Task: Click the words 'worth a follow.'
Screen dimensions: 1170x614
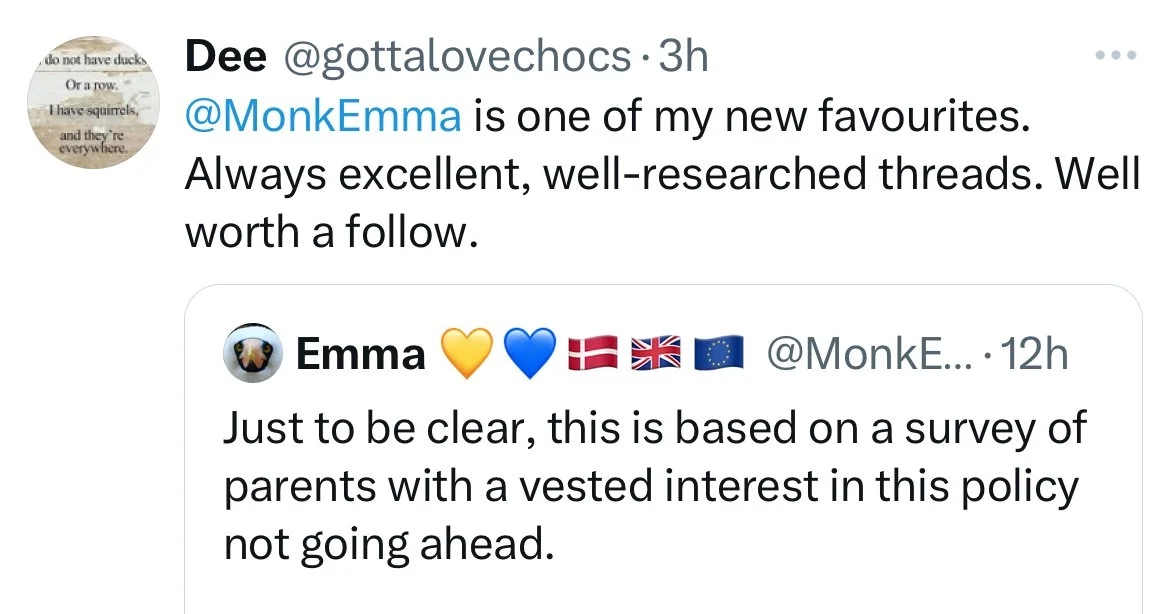Action: click(327, 232)
